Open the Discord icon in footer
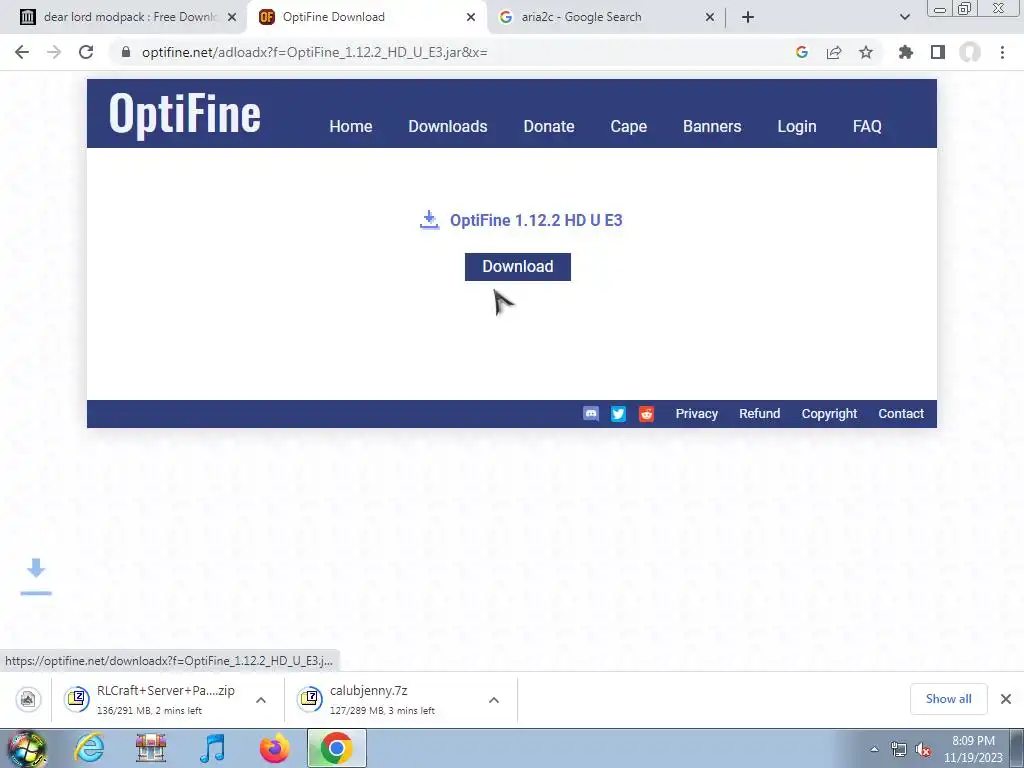 (591, 413)
